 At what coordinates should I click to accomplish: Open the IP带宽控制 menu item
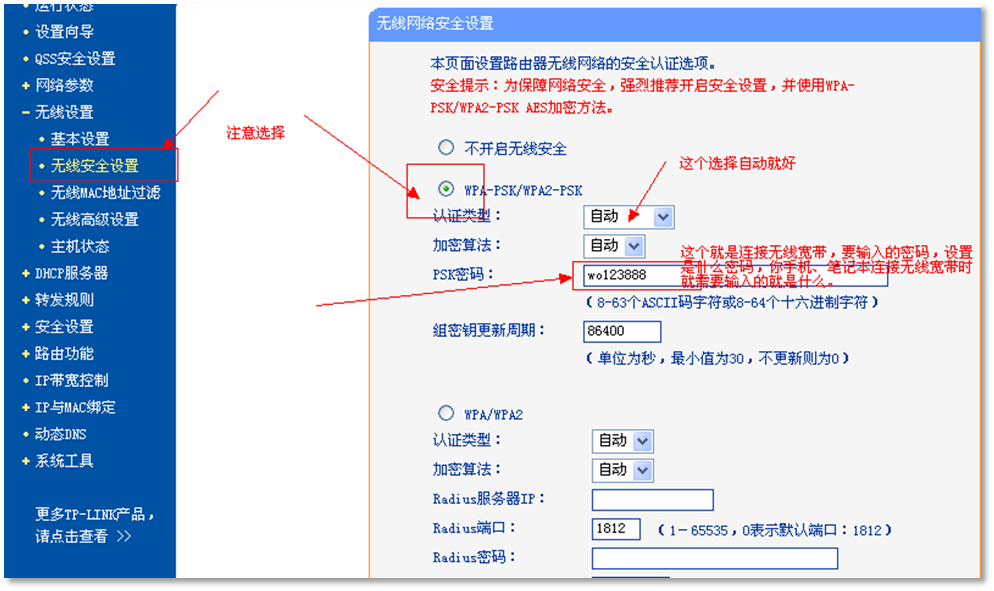(x=71, y=380)
